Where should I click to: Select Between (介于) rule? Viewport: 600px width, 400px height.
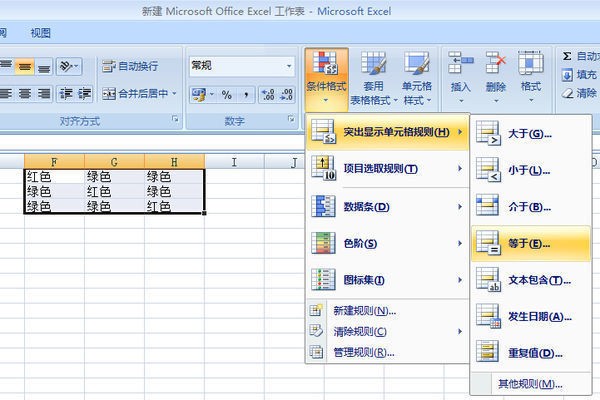[531, 207]
